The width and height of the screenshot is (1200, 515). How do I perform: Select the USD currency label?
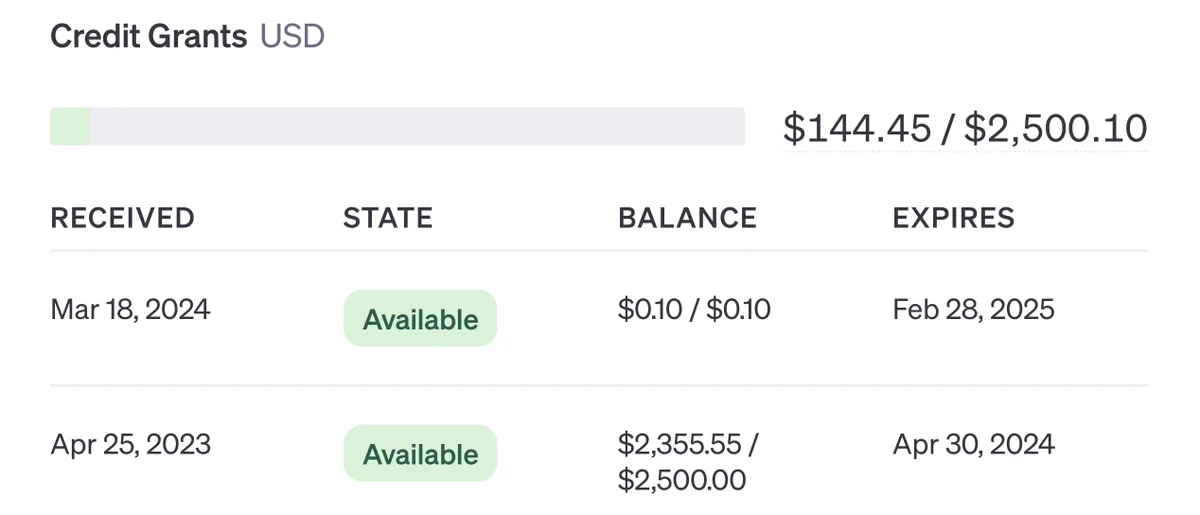(x=292, y=37)
